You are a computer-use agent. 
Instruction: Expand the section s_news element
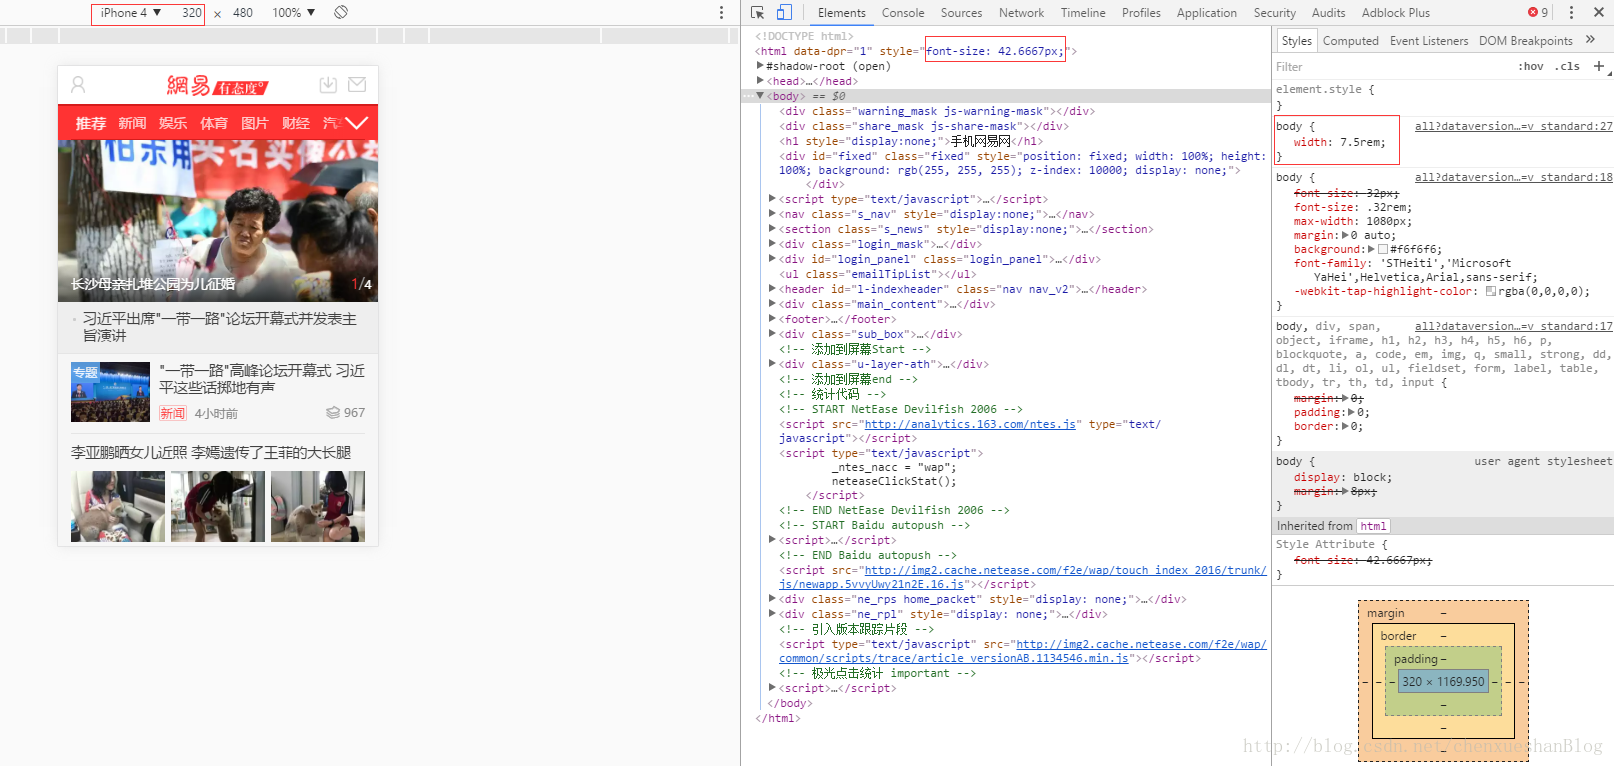point(772,229)
